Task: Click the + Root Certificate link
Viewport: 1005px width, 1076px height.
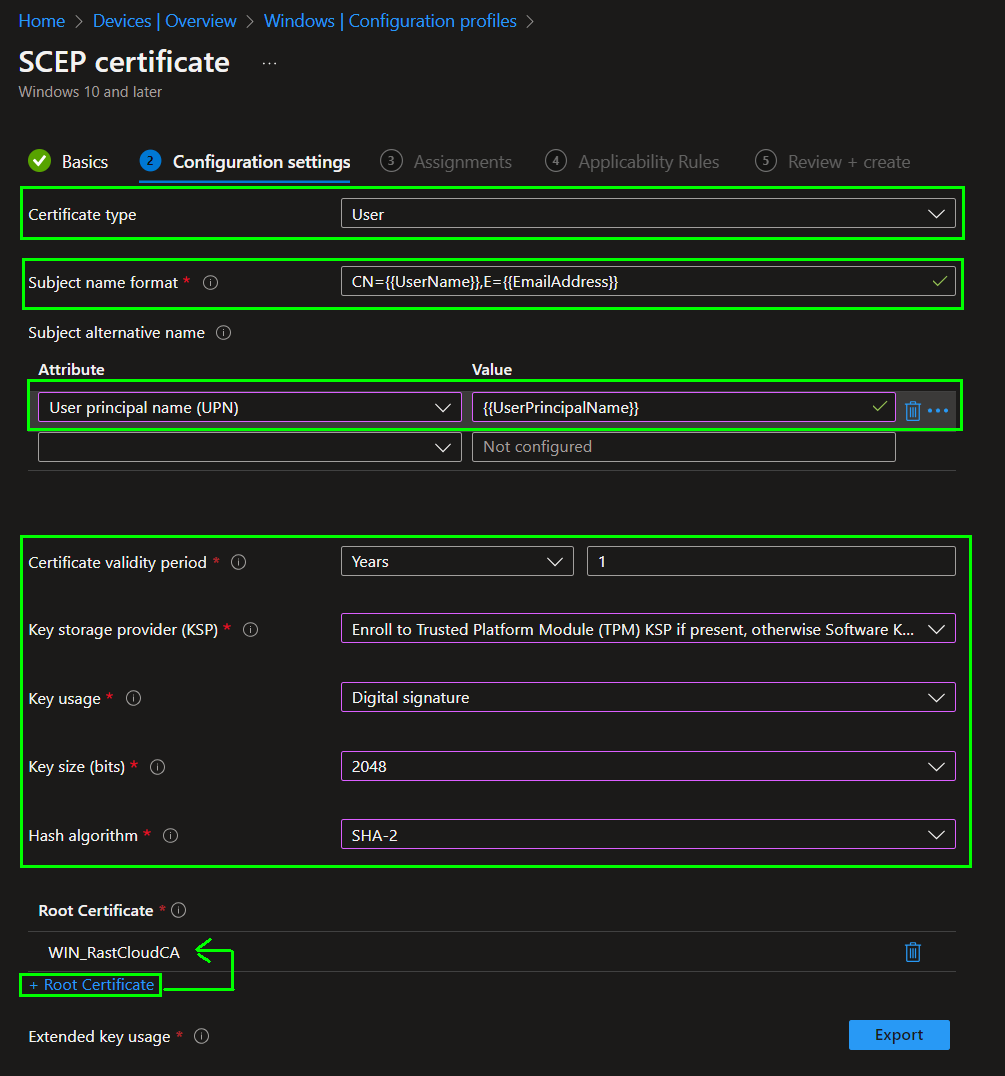Action: pyautogui.click(x=91, y=985)
